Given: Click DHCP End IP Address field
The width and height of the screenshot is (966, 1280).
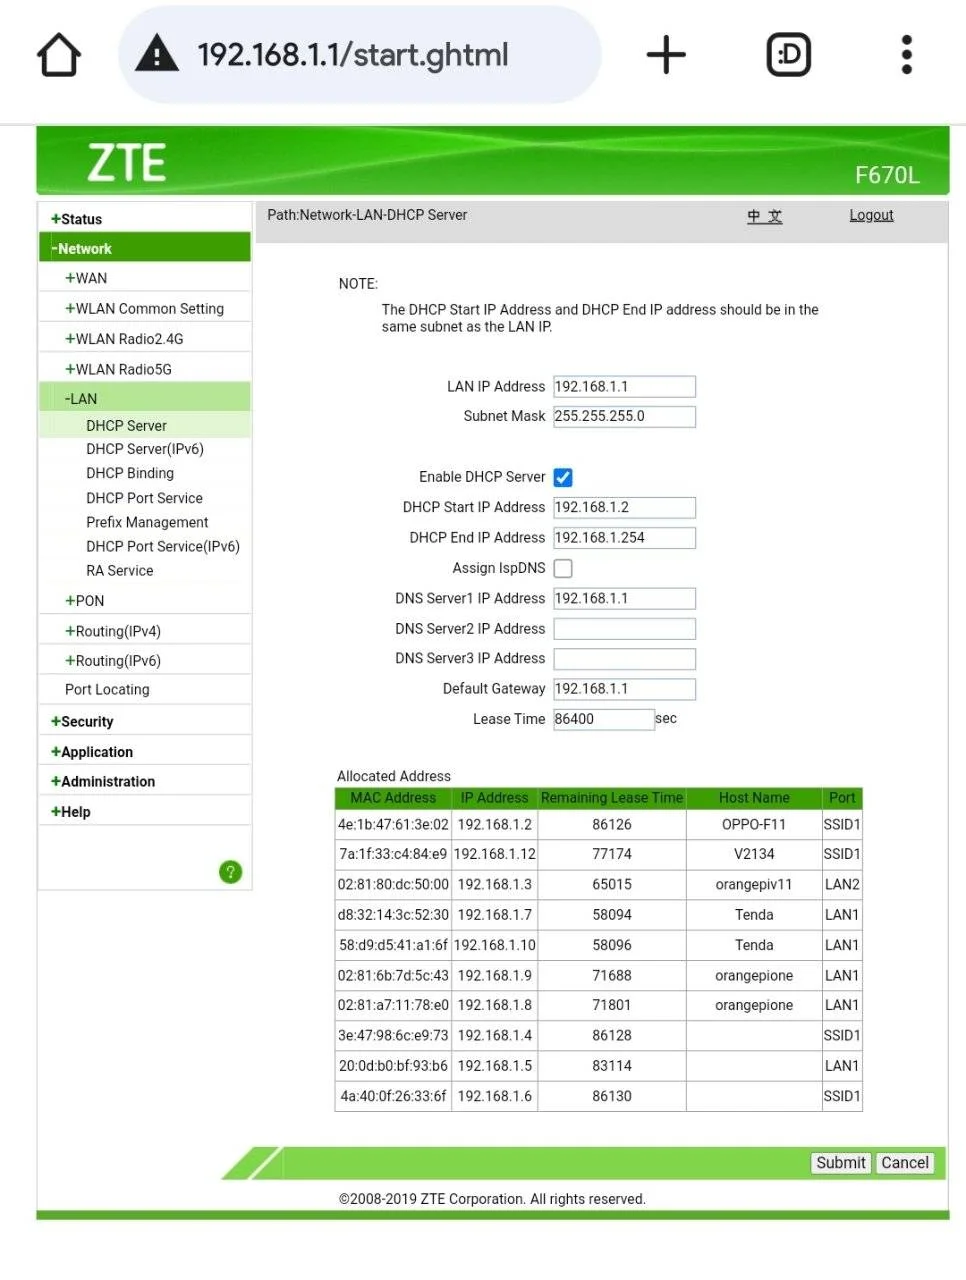Looking at the screenshot, I should [624, 538].
